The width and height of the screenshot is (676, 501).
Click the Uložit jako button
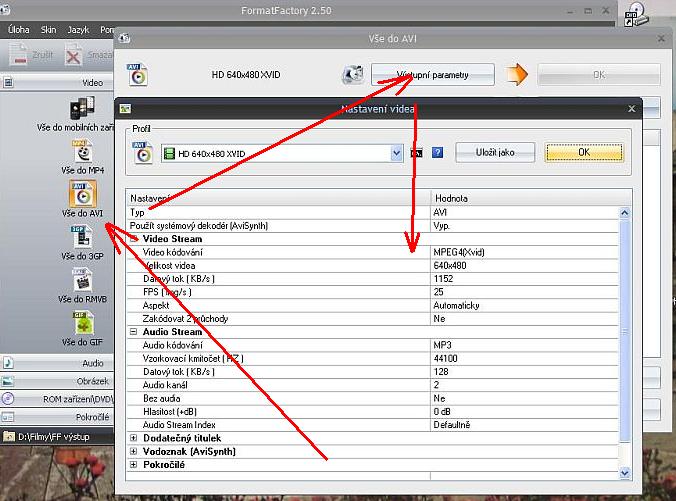495,153
